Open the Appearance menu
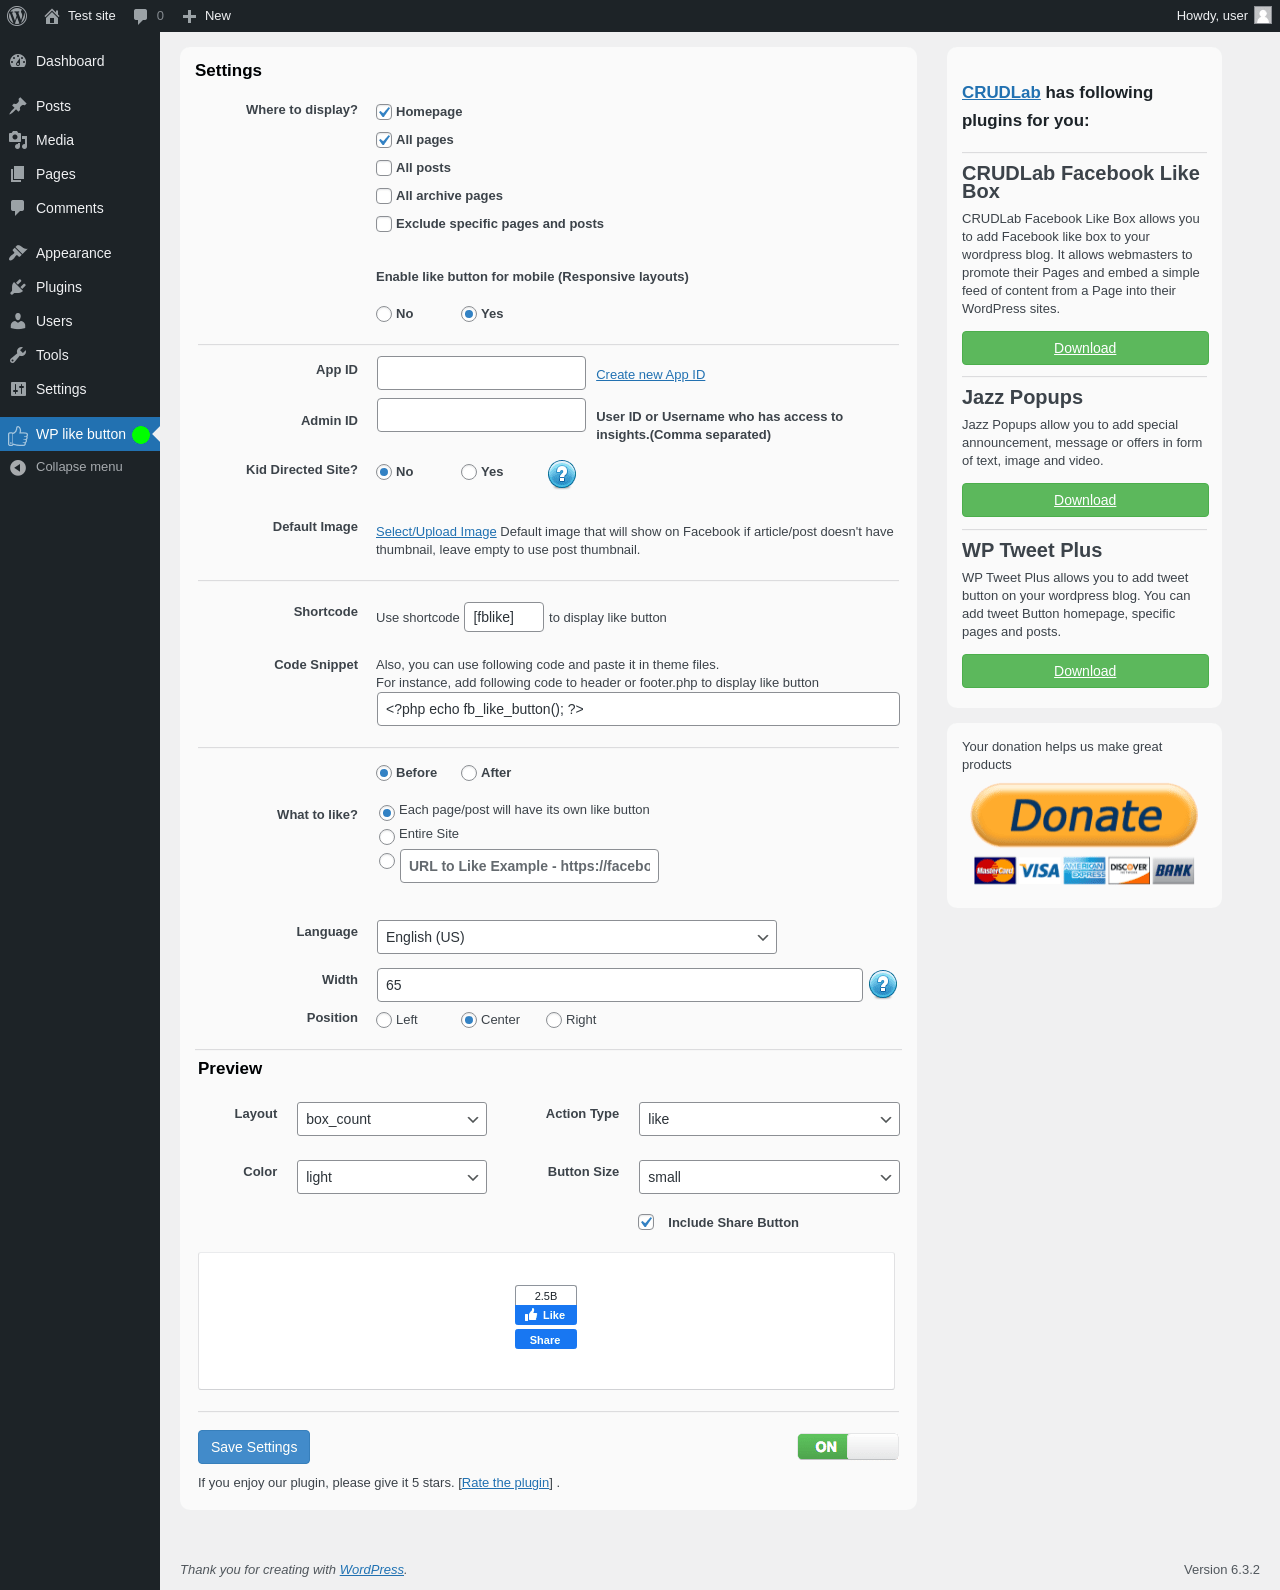The height and width of the screenshot is (1590, 1280). point(80,253)
